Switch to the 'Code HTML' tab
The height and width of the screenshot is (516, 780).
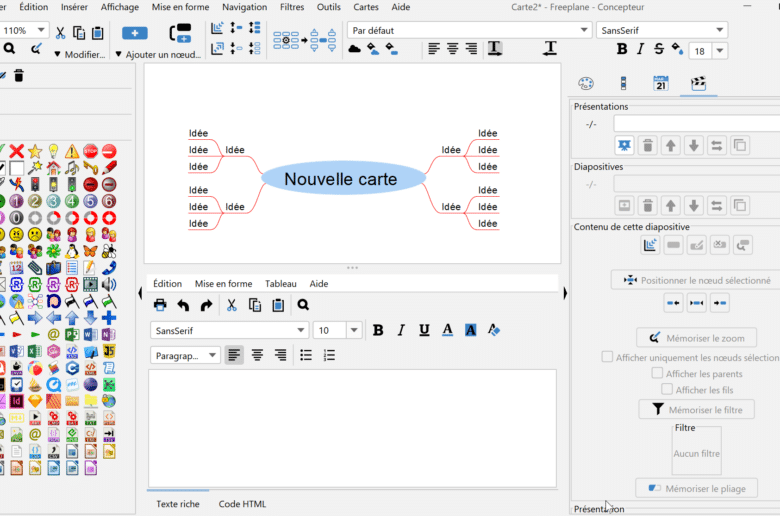tap(242, 504)
